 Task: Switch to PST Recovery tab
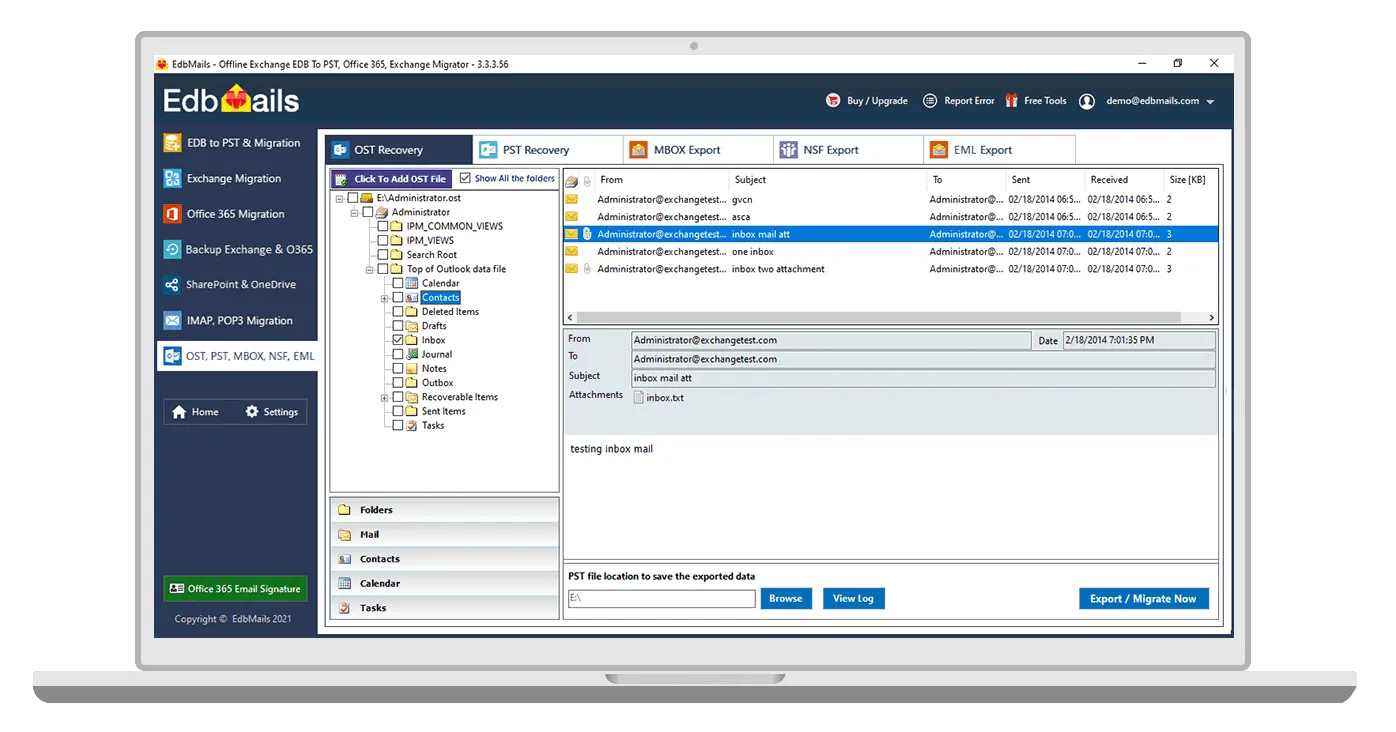click(x=548, y=150)
